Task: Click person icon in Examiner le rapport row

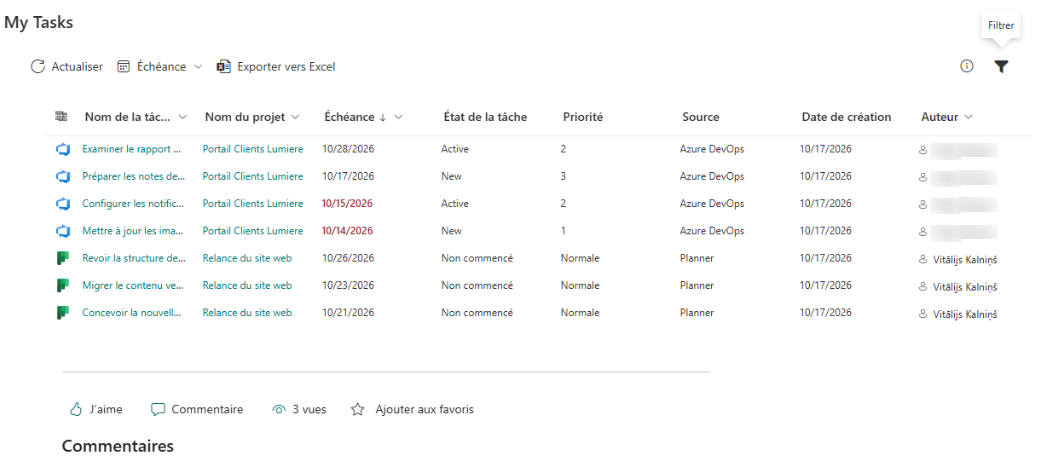Action: pyautogui.click(x=923, y=151)
